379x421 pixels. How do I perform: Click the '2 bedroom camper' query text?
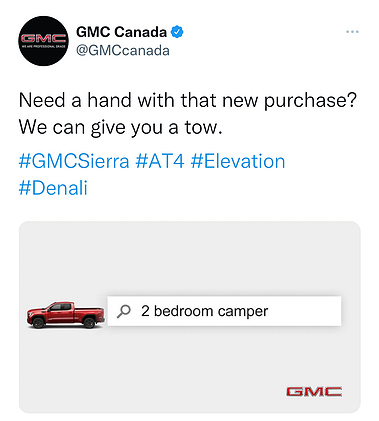[204, 311]
